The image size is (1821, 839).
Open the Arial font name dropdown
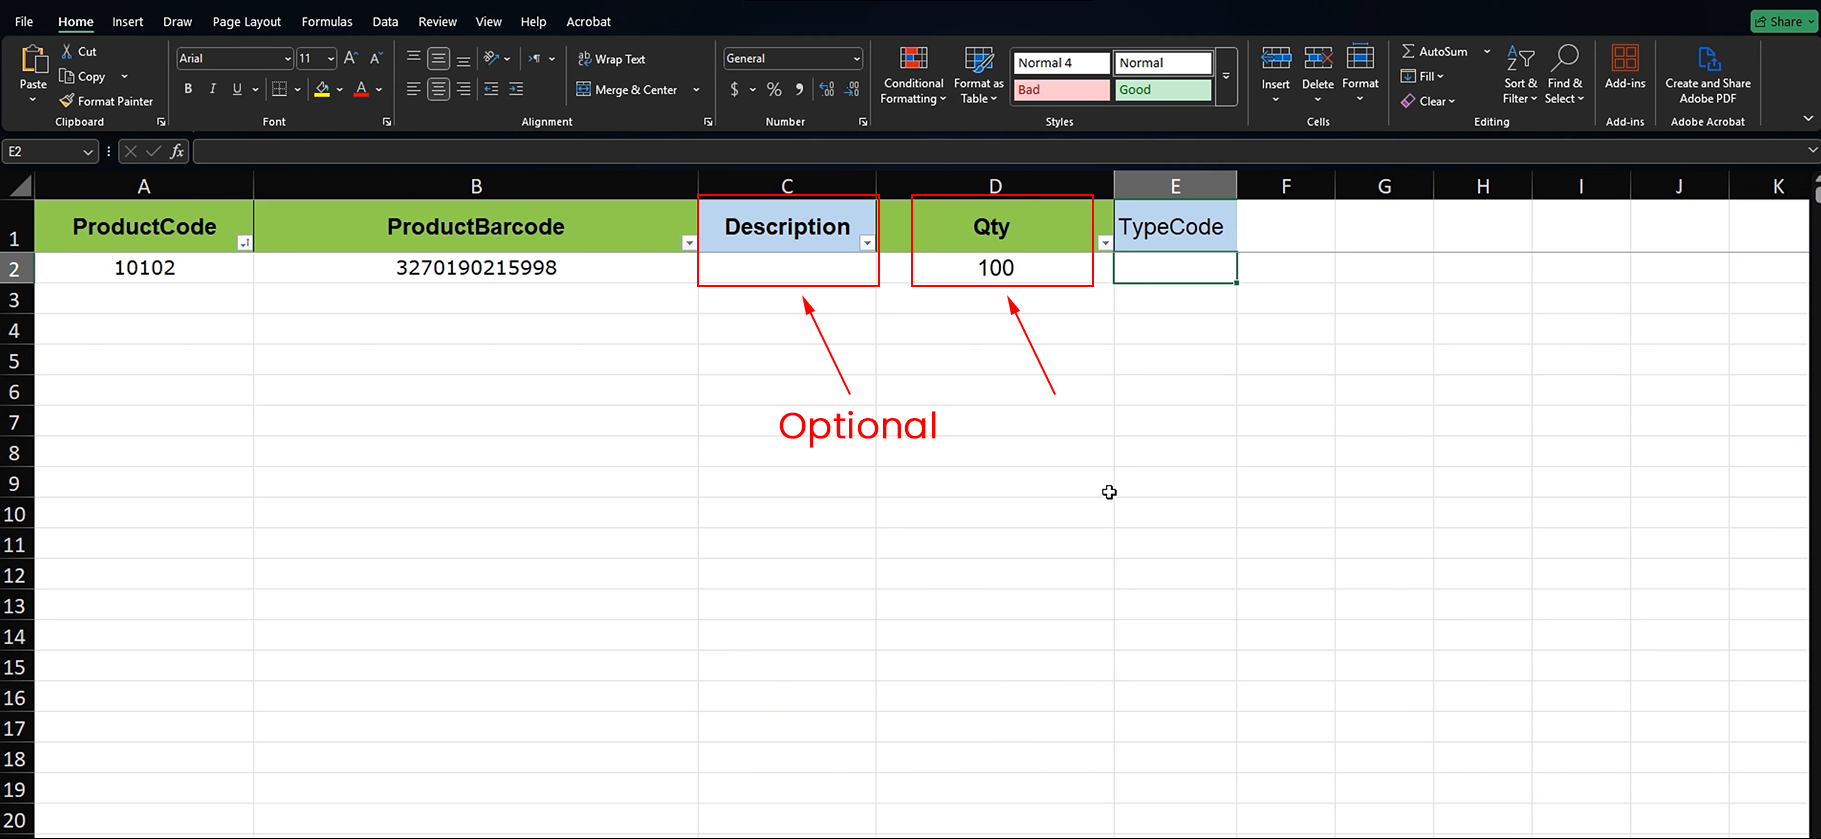[287, 59]
